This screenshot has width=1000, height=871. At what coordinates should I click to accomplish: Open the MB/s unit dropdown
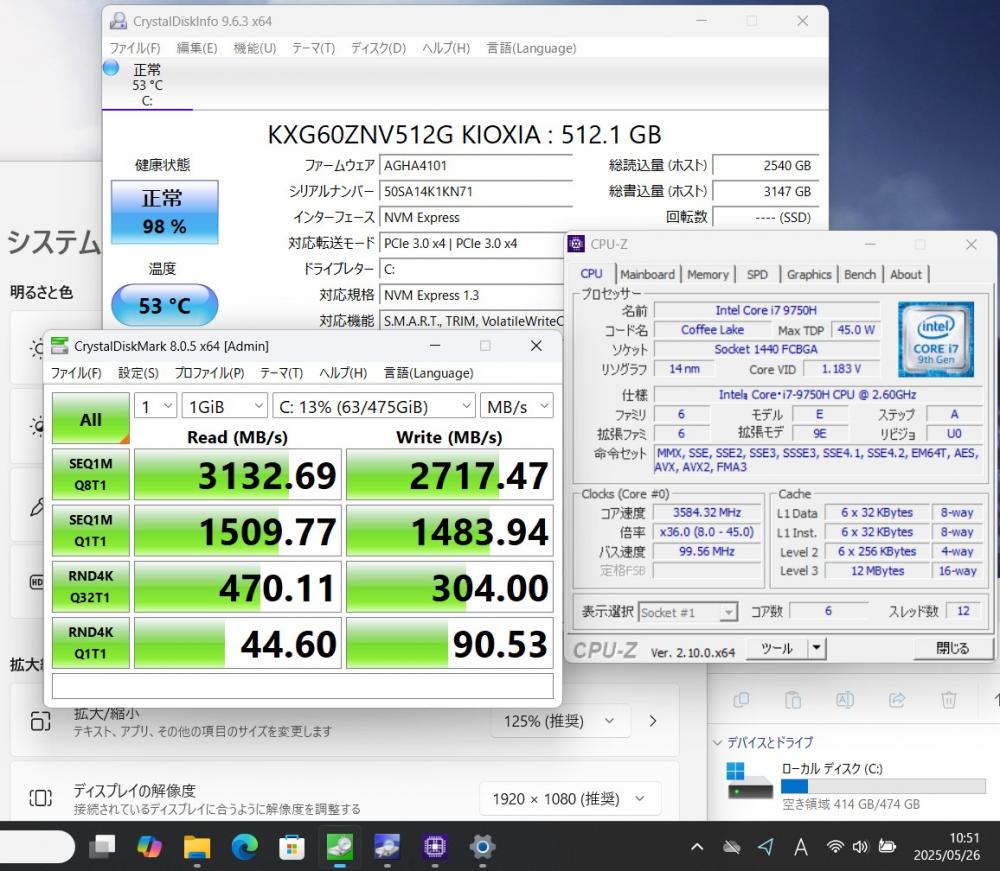click(x=517, y=406)
